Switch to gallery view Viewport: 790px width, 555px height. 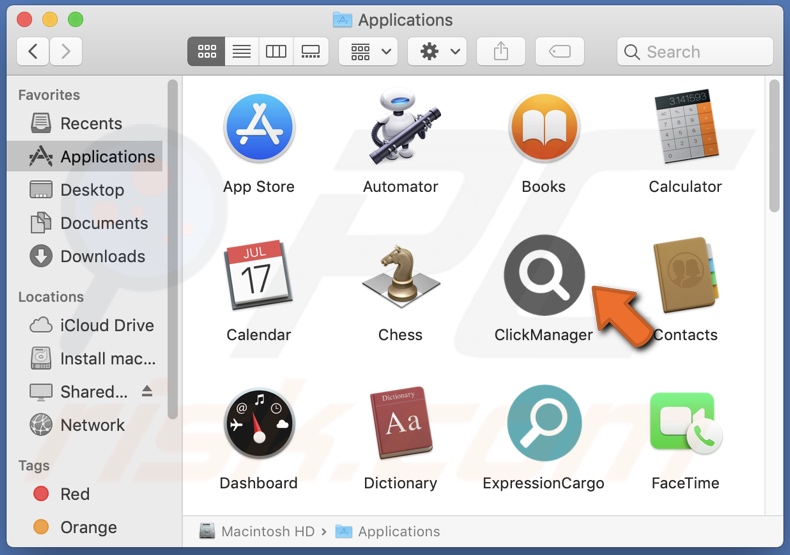point(310,51)
